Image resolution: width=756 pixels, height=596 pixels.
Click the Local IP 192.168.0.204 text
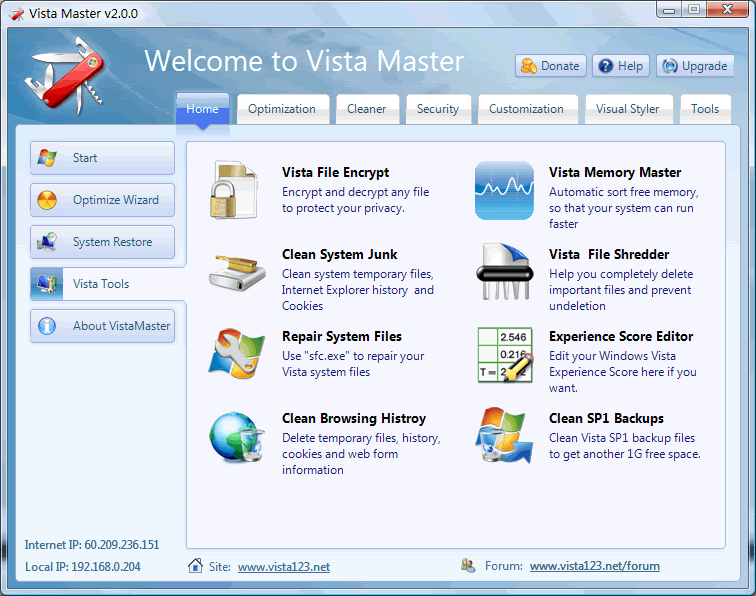point(82,567)
